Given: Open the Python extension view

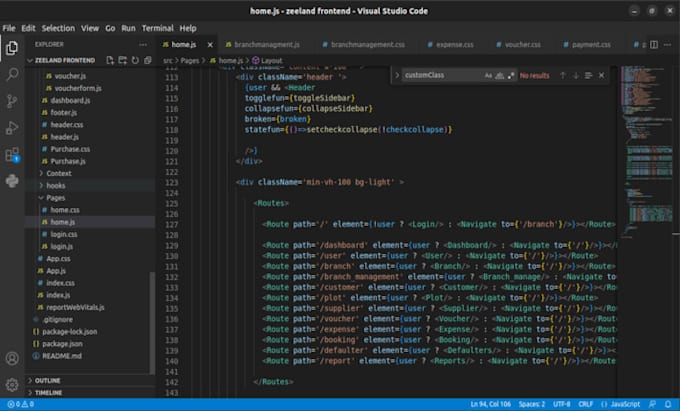Looking at the screenshot, I should 12,181.
